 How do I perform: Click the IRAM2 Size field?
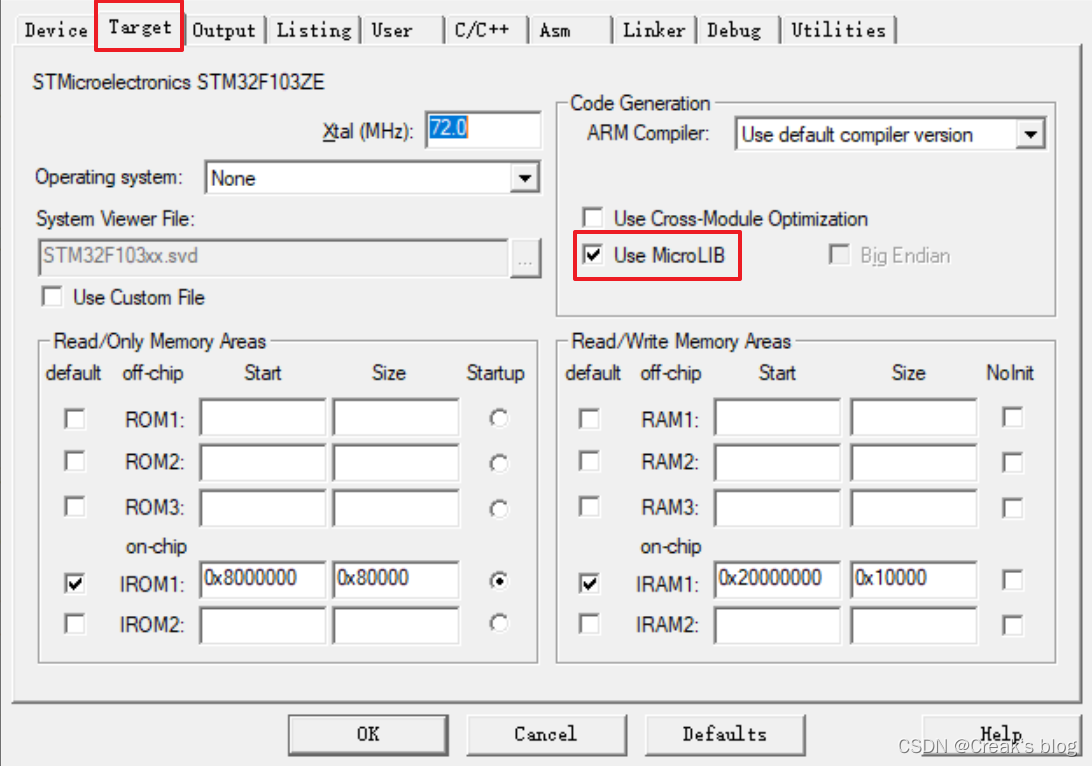point(913,625)
